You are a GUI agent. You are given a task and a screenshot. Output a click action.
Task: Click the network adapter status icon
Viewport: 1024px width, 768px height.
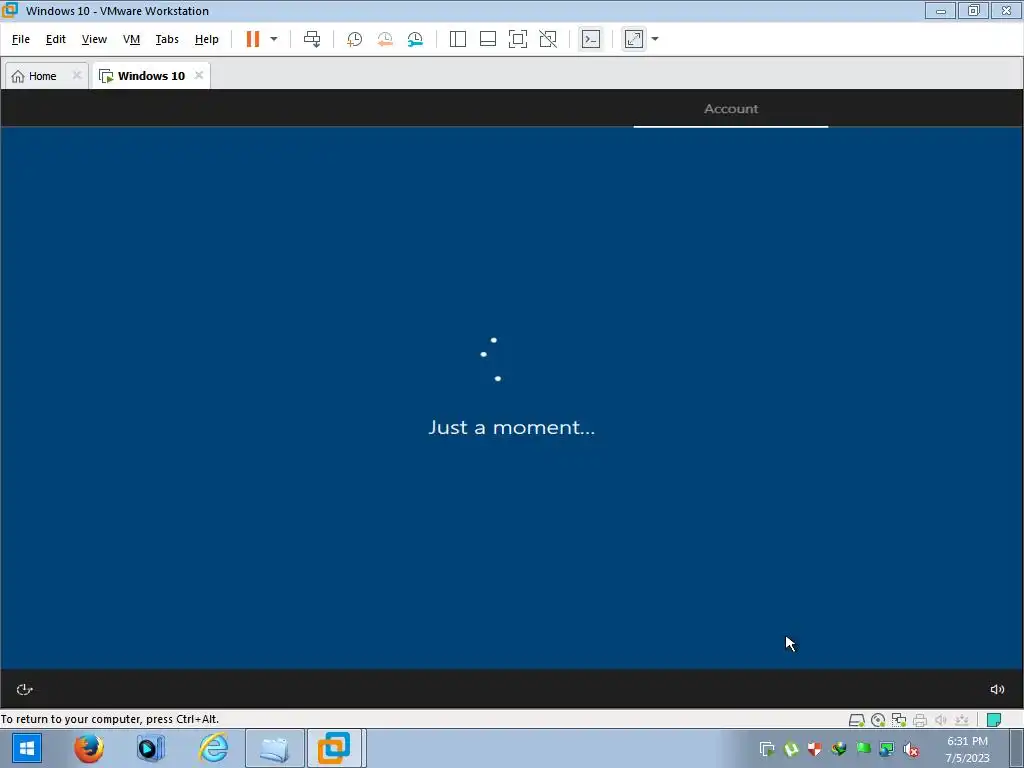[x=899, y=720]
